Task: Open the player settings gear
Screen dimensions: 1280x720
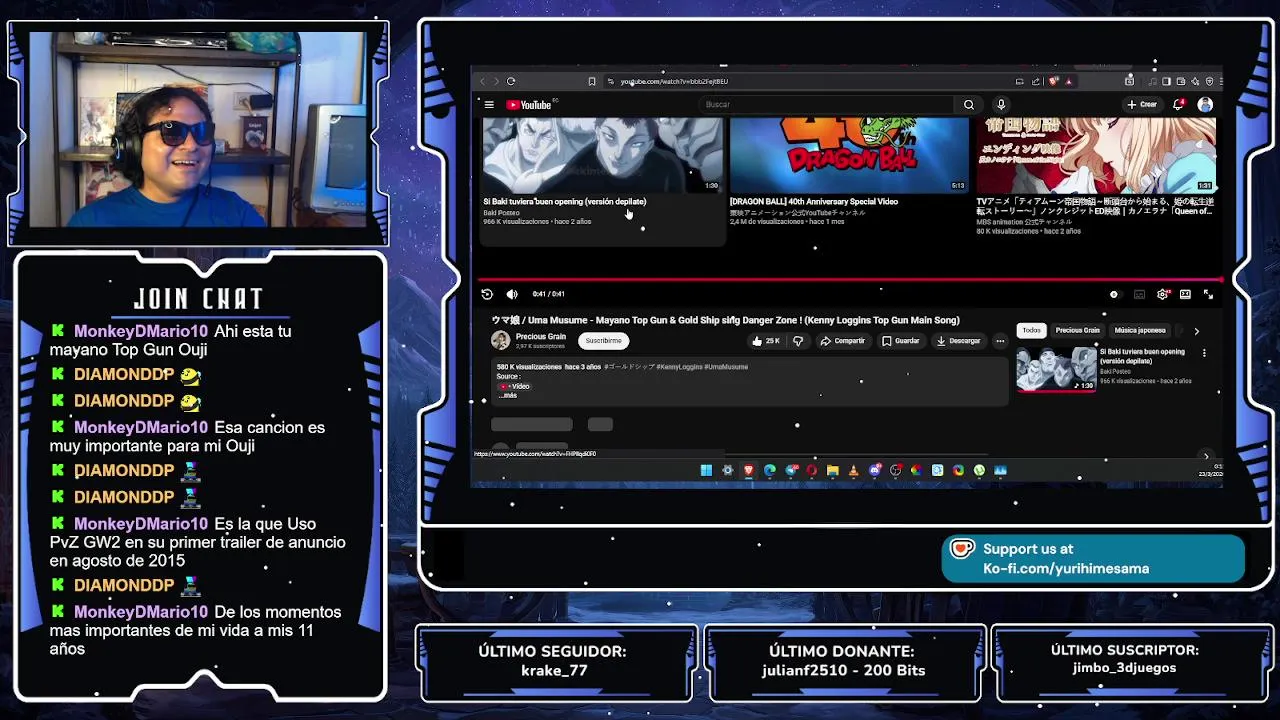Action: (x=1162, y=294)
